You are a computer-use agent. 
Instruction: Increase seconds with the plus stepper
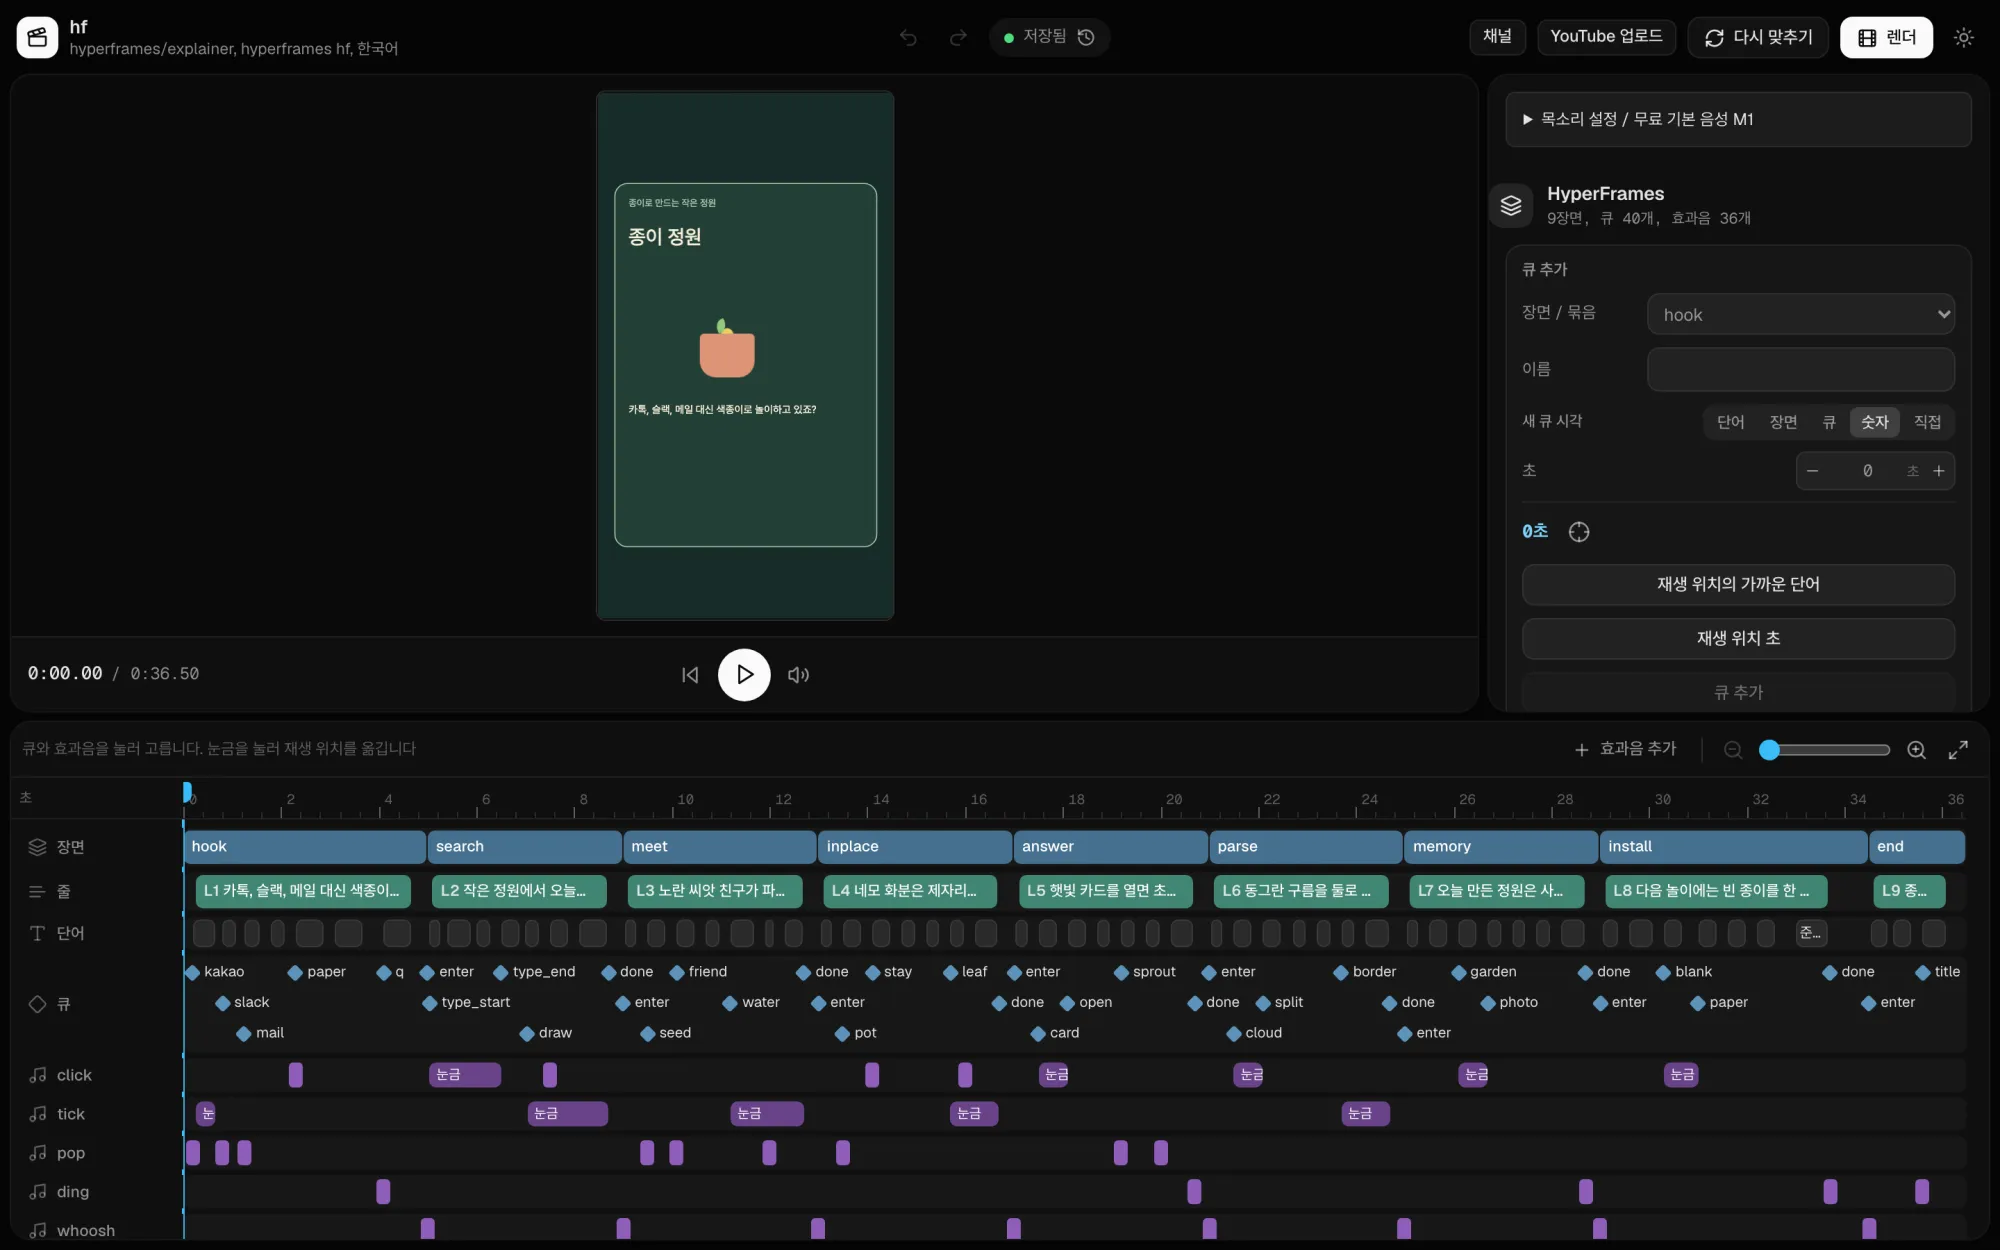pyautogui.click(x=1938, y=471)
